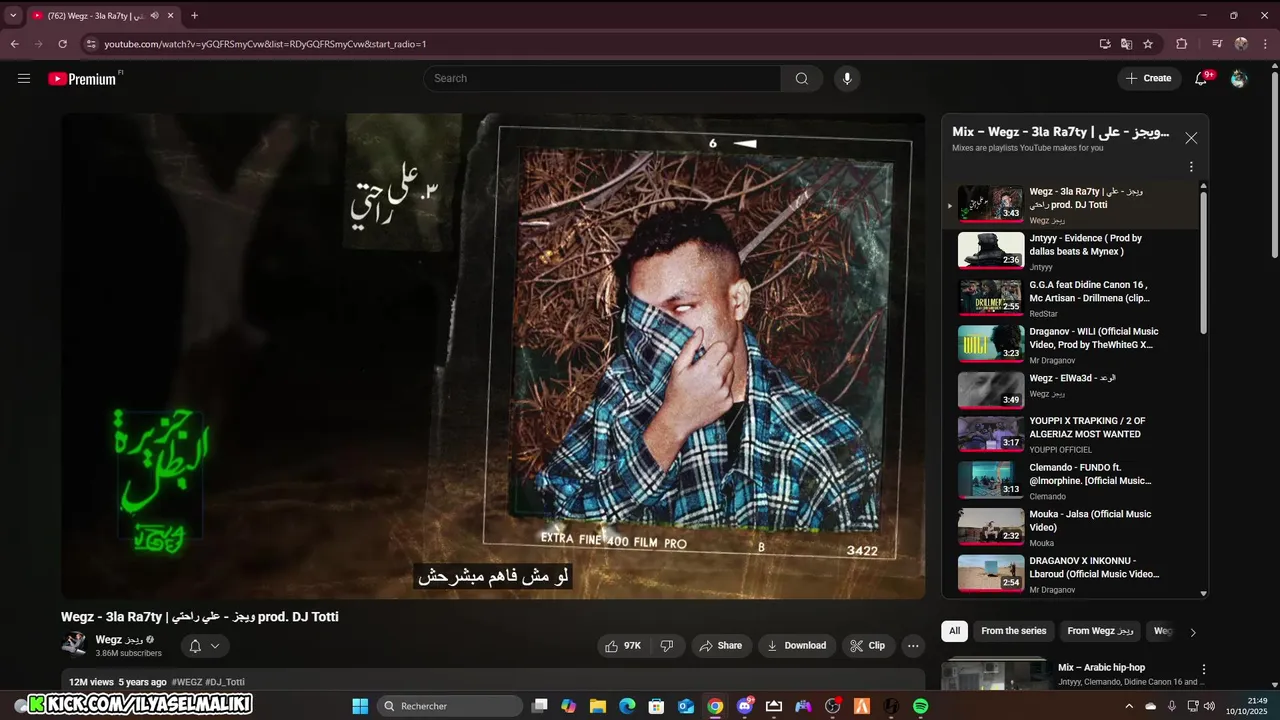Open the Wegz channel avatar
The width and height of the screenshot is (1280, 720).
pyautogui.click(x=74, y=644)
